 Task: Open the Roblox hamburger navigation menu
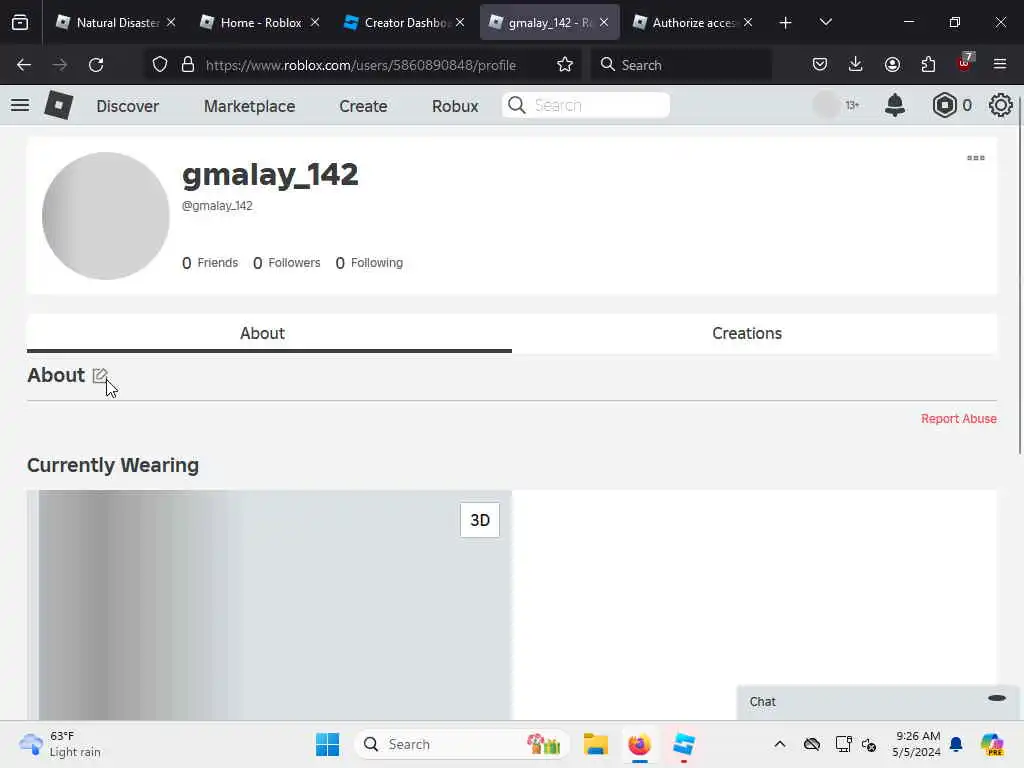[20, 105]
